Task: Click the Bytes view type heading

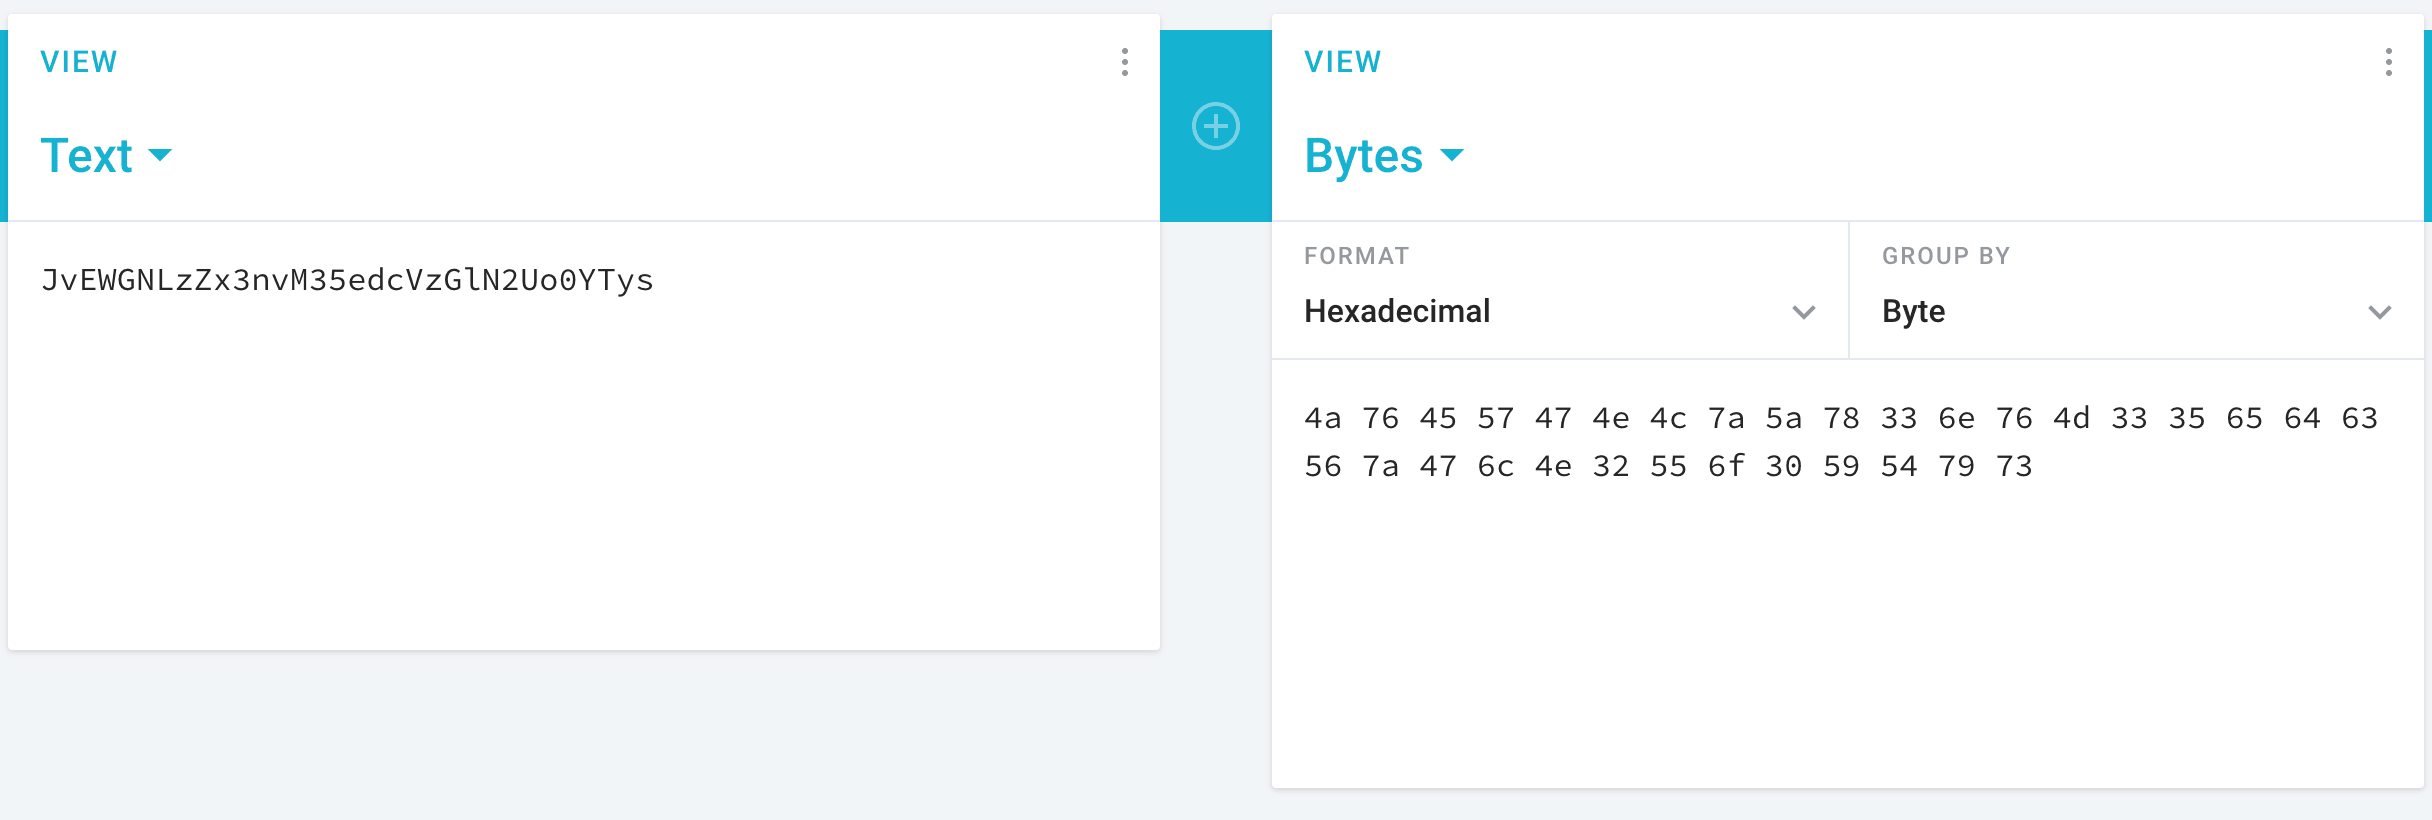Action: tap(1363, 156)
